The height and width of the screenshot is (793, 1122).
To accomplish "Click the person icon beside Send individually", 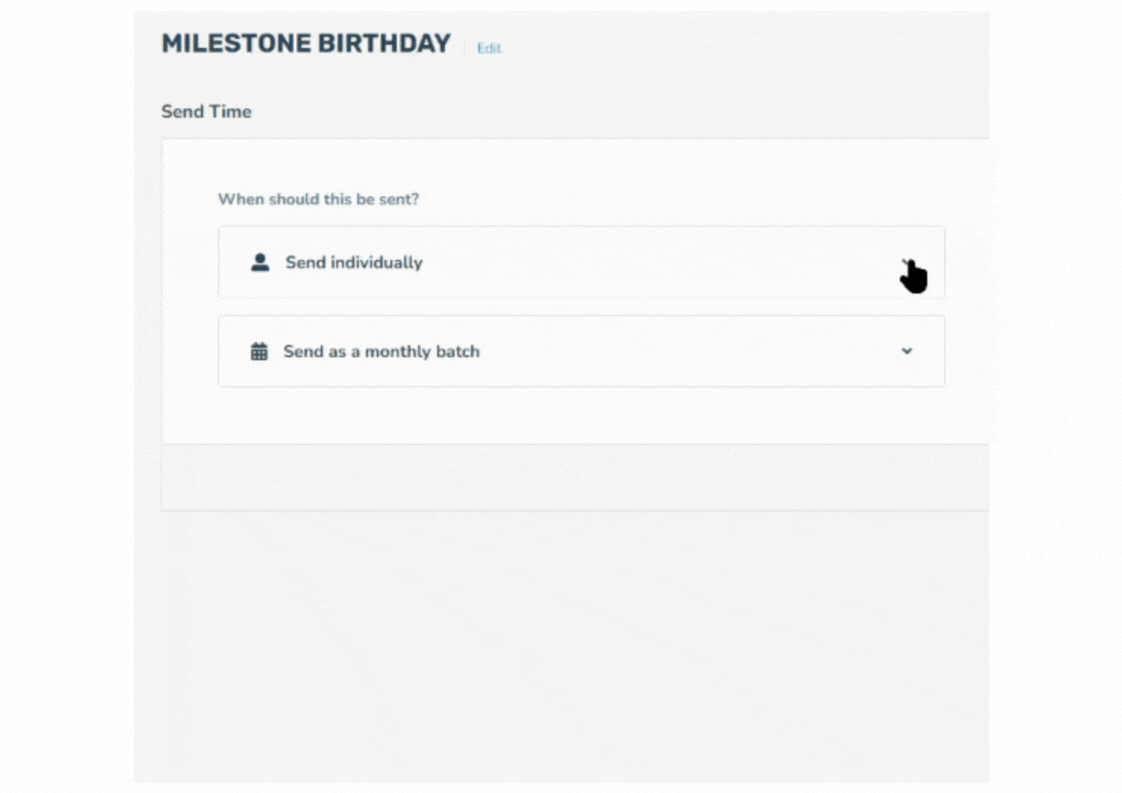I will coord(260,263).
